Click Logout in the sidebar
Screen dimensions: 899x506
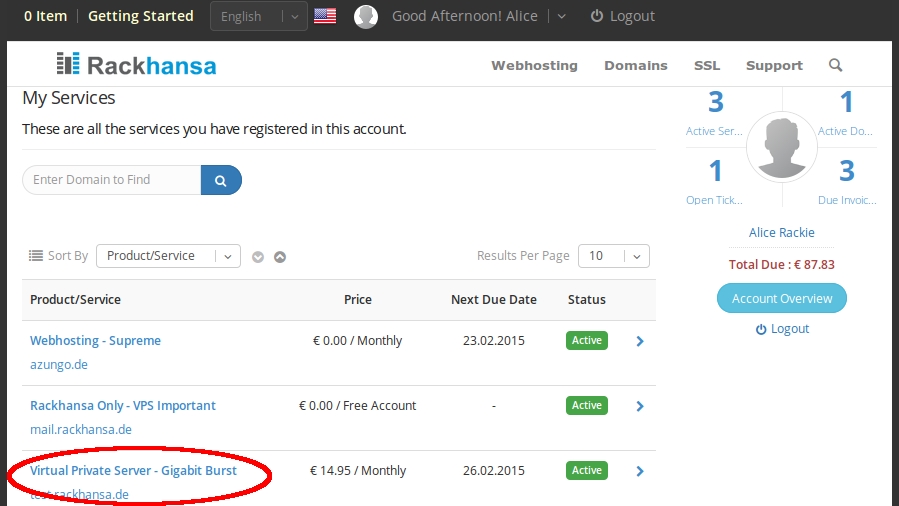pyautogui.click(x=782, y=329)
